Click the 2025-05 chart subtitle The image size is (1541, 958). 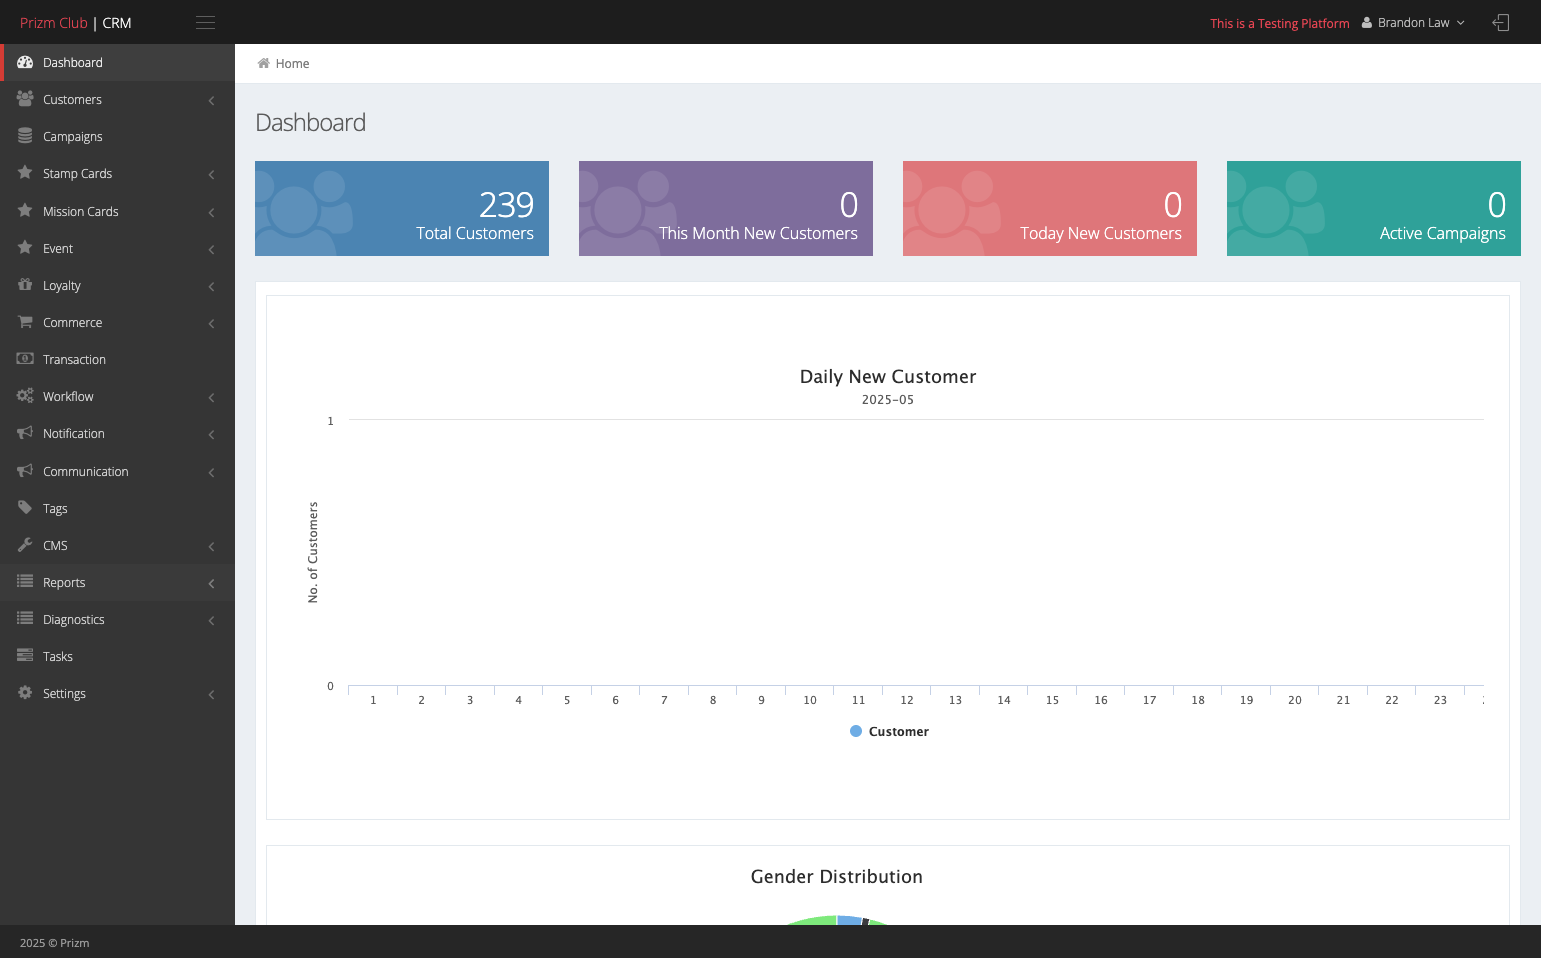(x=888, y=399)
